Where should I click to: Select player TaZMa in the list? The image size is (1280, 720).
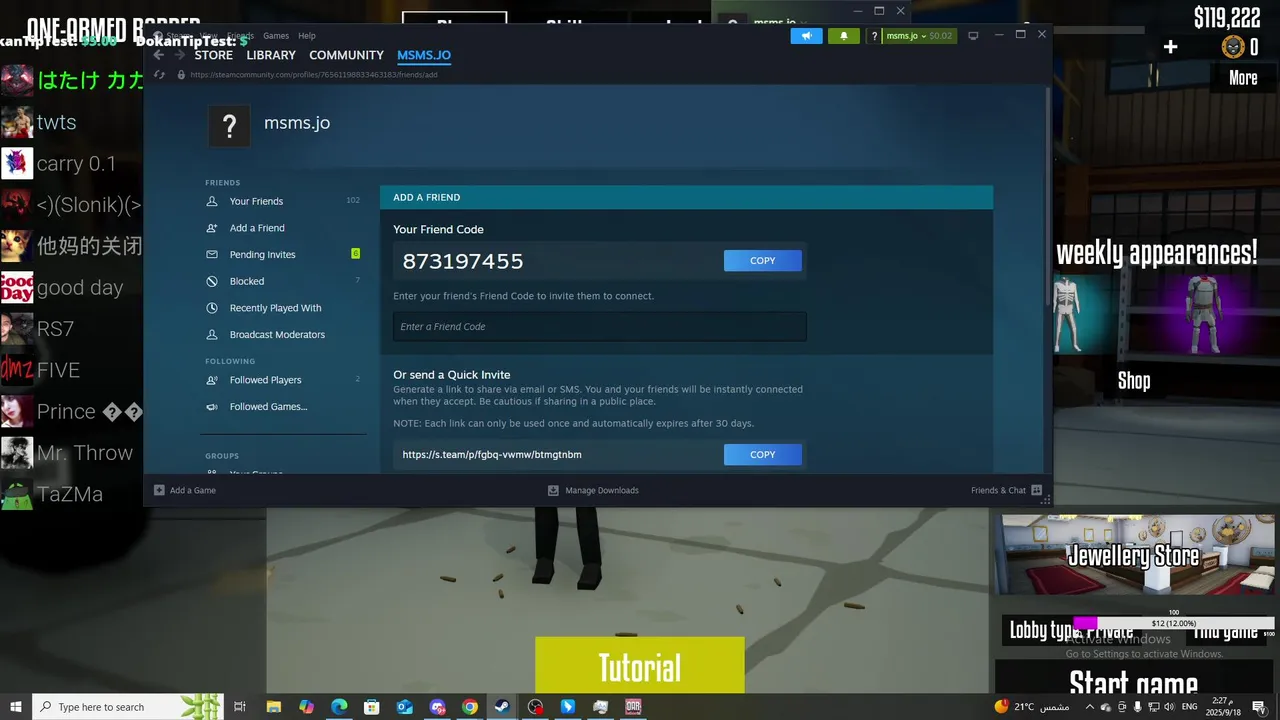point(72,494)
